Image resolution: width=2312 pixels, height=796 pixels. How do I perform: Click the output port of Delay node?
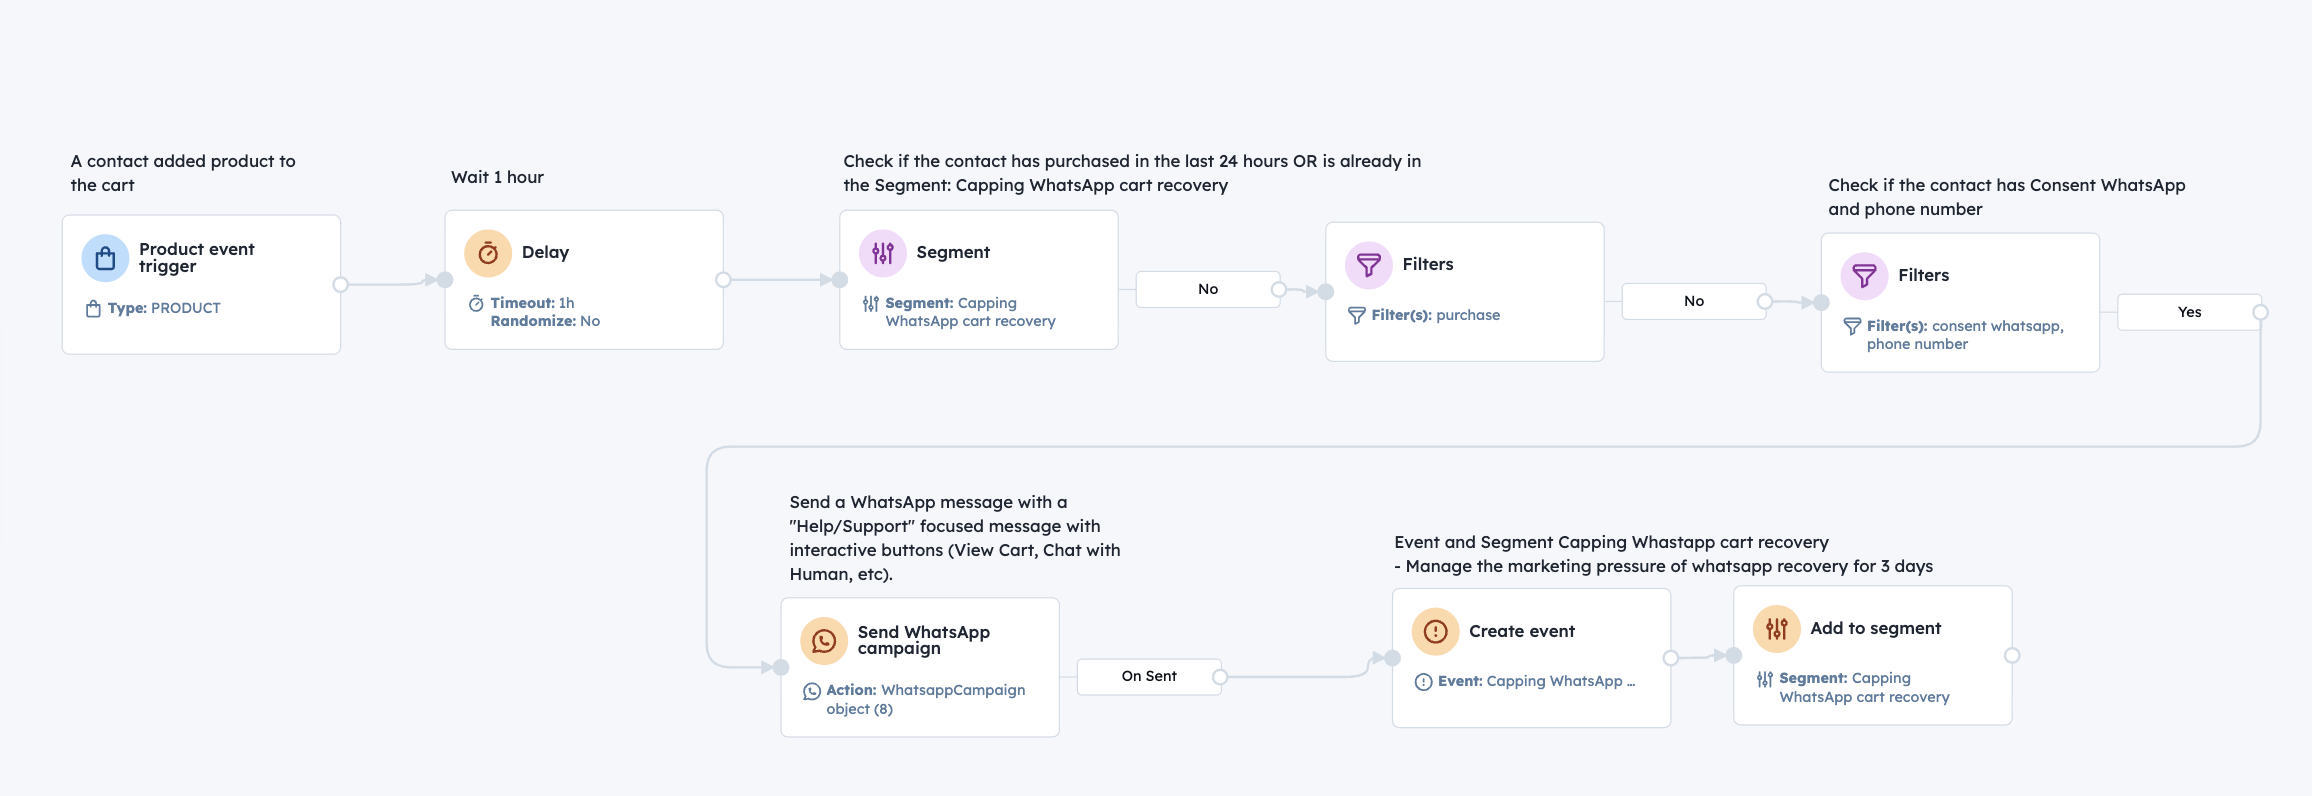point(723,280)
